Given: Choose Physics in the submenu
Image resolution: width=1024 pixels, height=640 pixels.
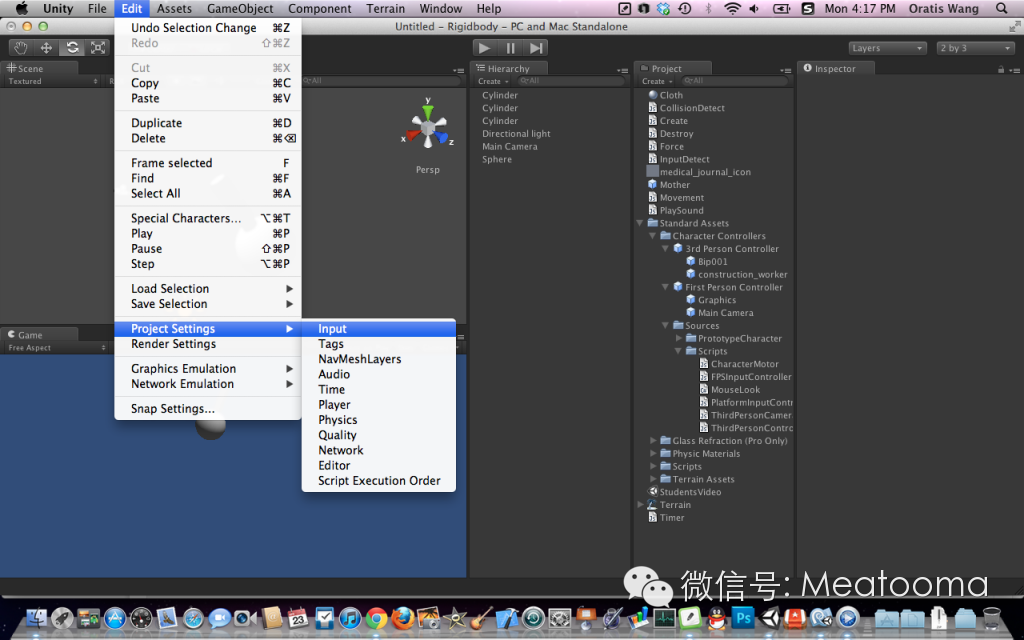Looking at the screenshot, I should click(379, 420).
